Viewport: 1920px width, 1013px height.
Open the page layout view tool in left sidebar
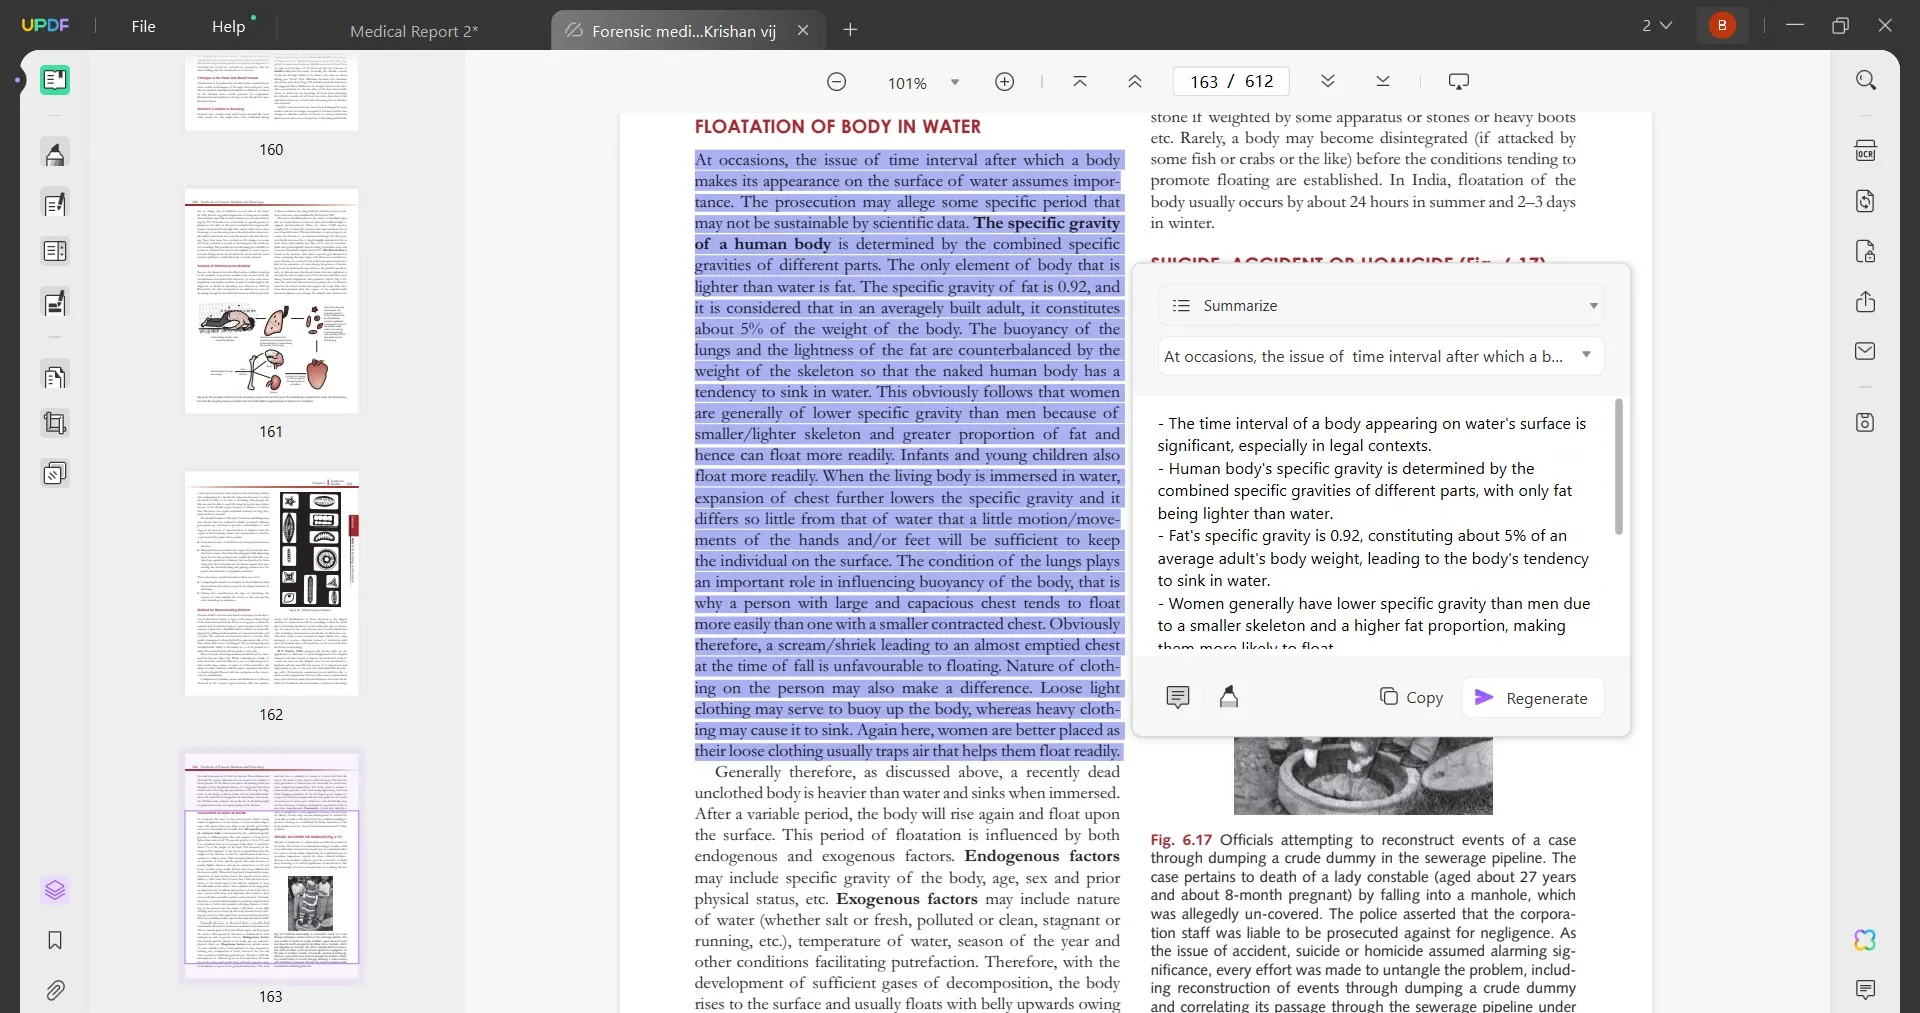[x=55, y=251]
